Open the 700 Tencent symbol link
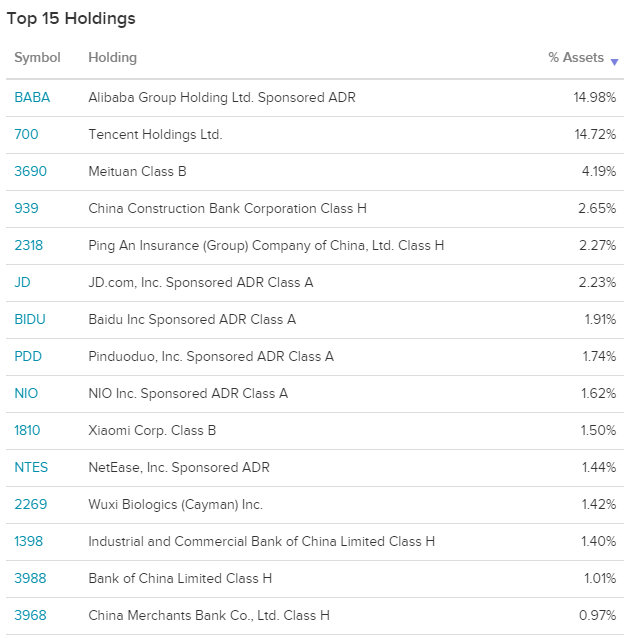The width and height of the screenshot is (639, 638). (x=26, y=134)
